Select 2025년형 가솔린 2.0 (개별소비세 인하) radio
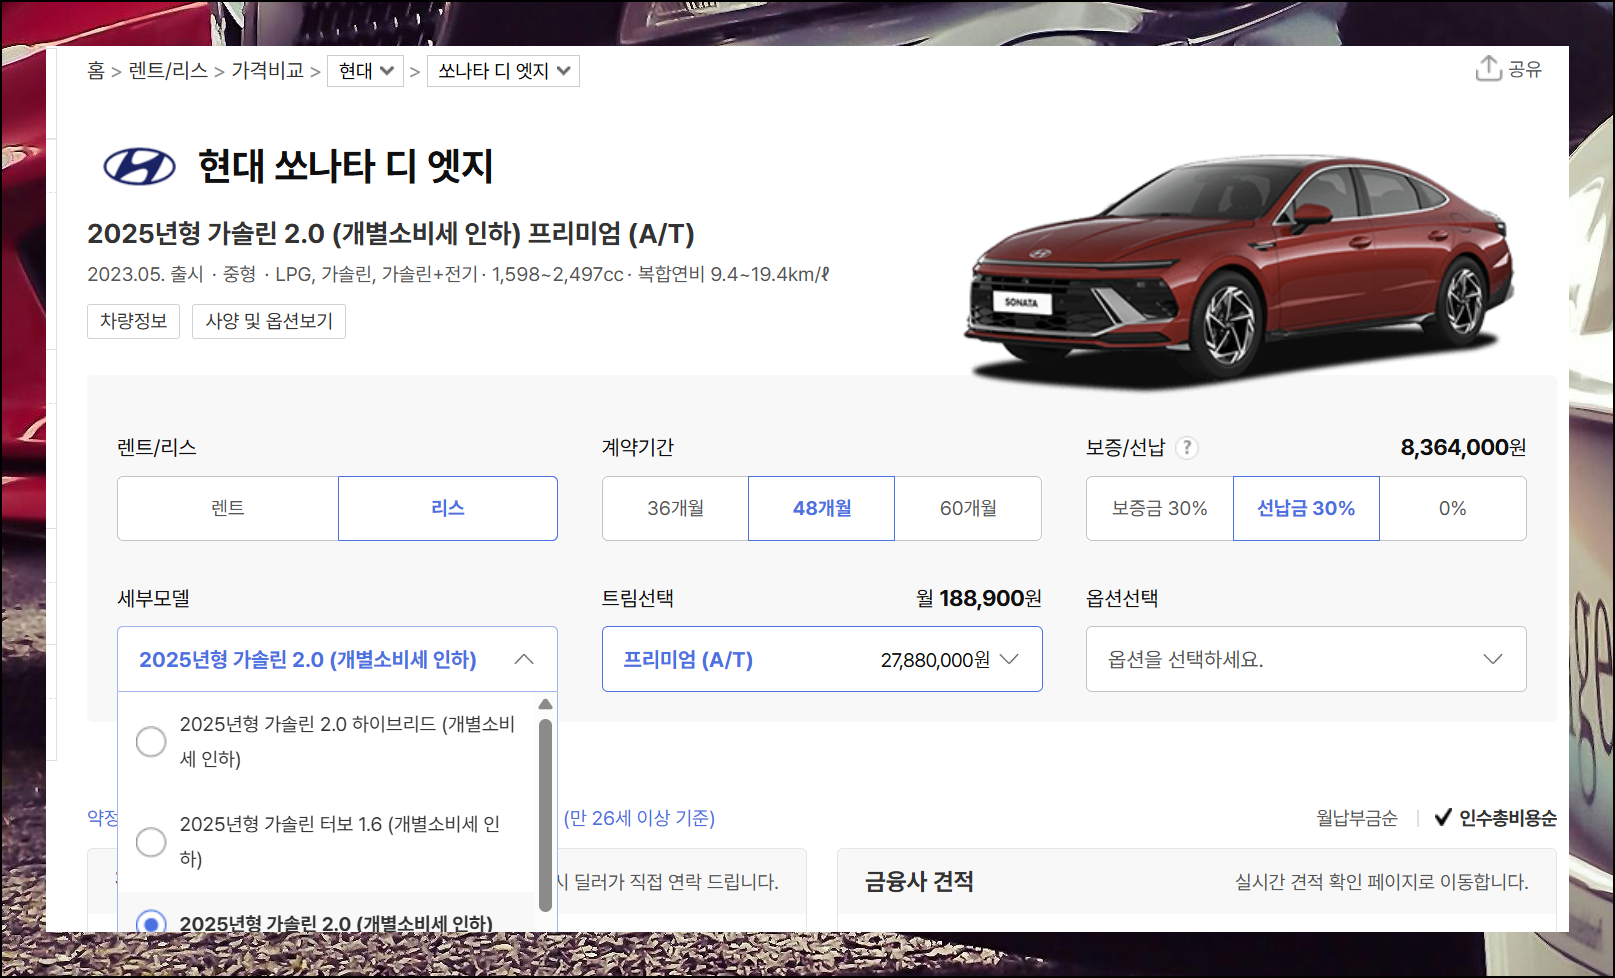The width and height of the screenshot is (1615, 978). click(151, 922)
